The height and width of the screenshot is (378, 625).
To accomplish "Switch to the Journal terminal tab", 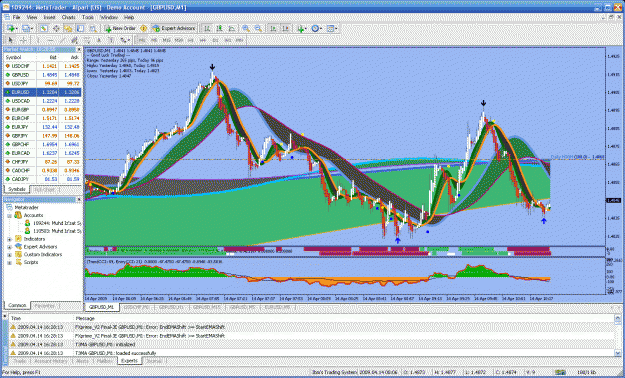I will tap(154, 361).
